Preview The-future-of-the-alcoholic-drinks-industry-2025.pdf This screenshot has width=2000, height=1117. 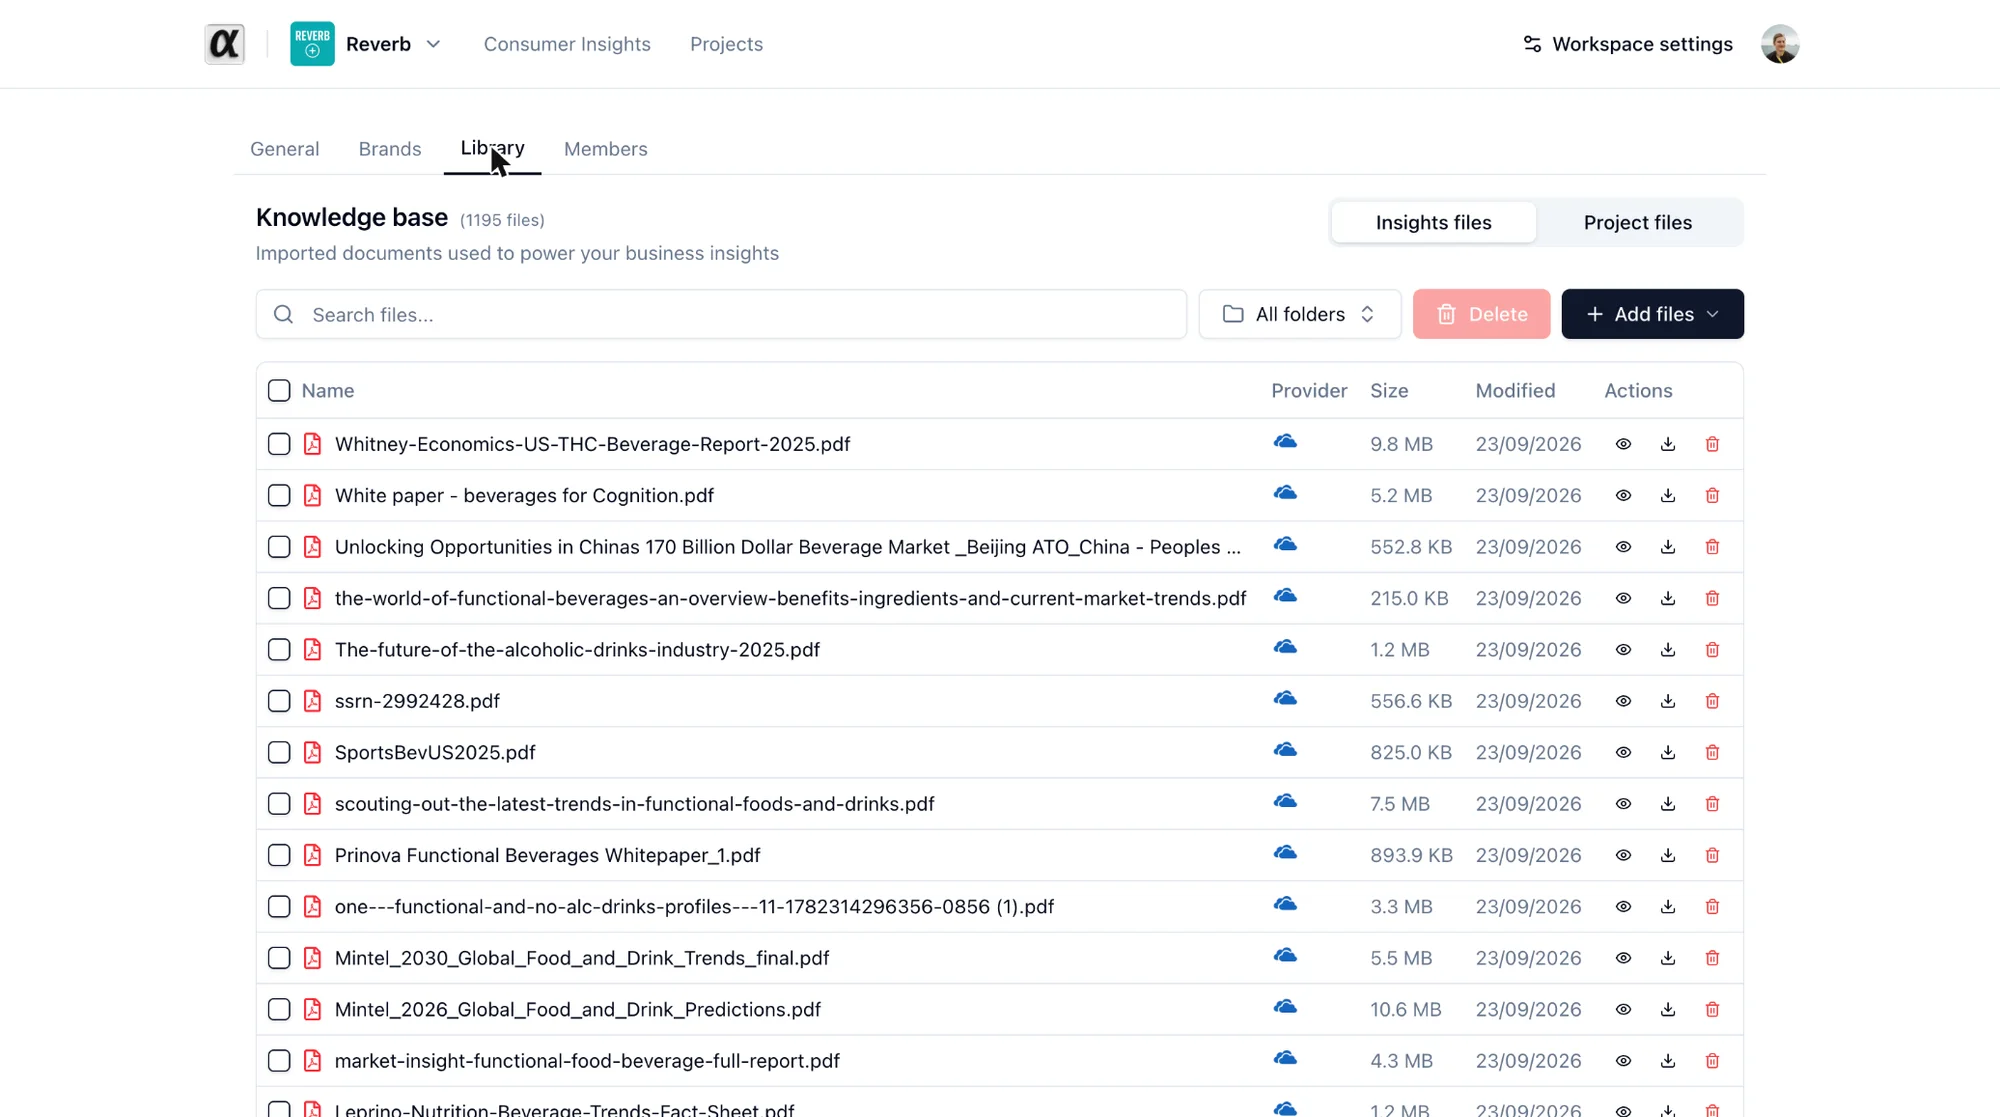1623,650
